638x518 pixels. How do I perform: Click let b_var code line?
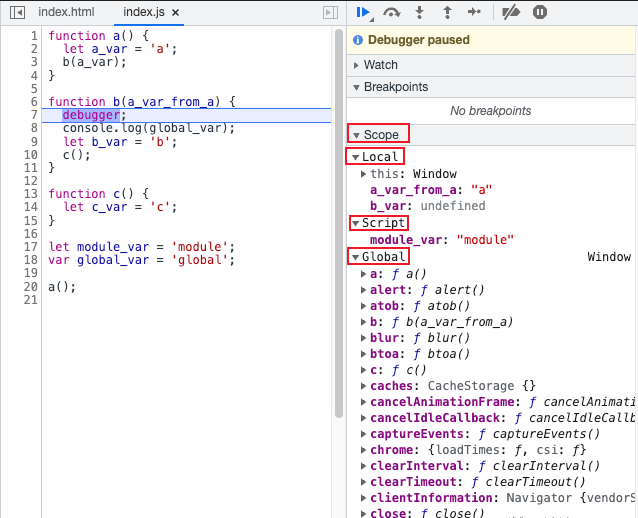click(120, 142)
